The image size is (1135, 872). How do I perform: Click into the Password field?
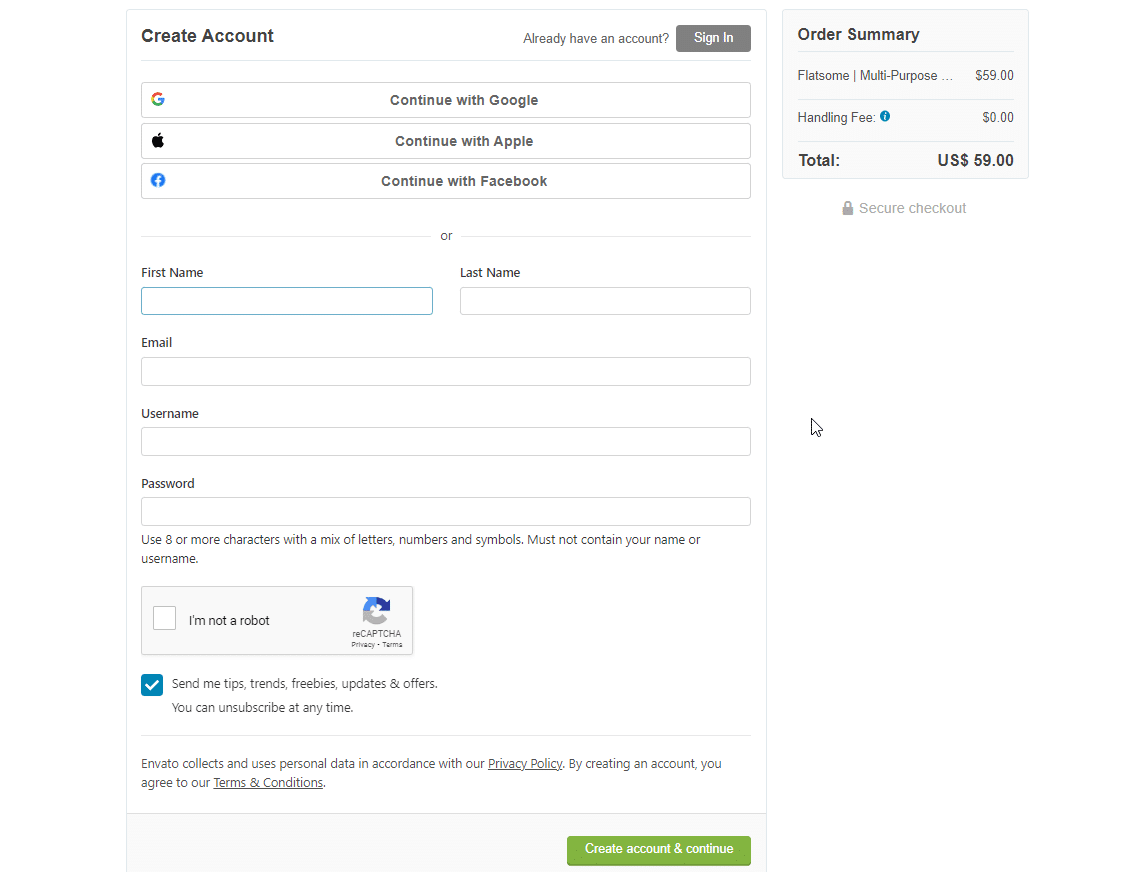[446, 512]
